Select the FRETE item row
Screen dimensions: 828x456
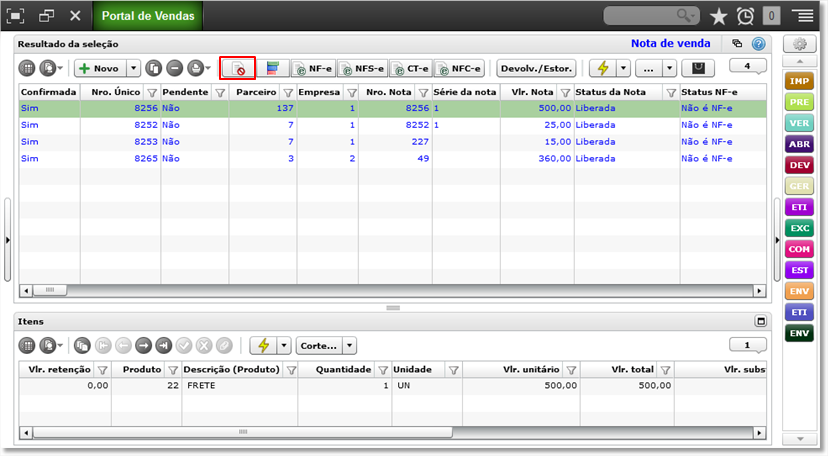[x=393, y=386]
